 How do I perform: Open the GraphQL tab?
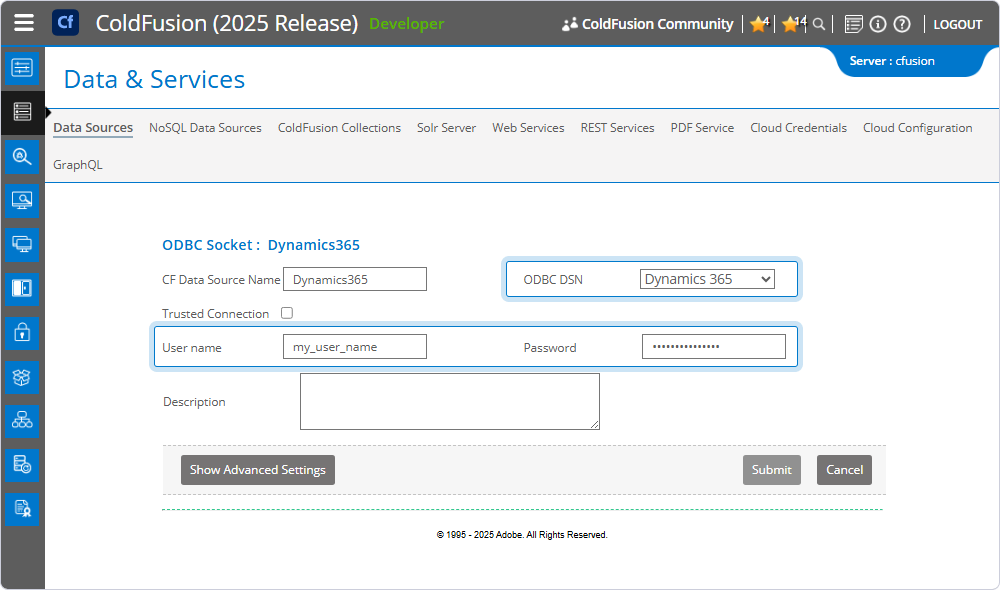tap(78, 164)
